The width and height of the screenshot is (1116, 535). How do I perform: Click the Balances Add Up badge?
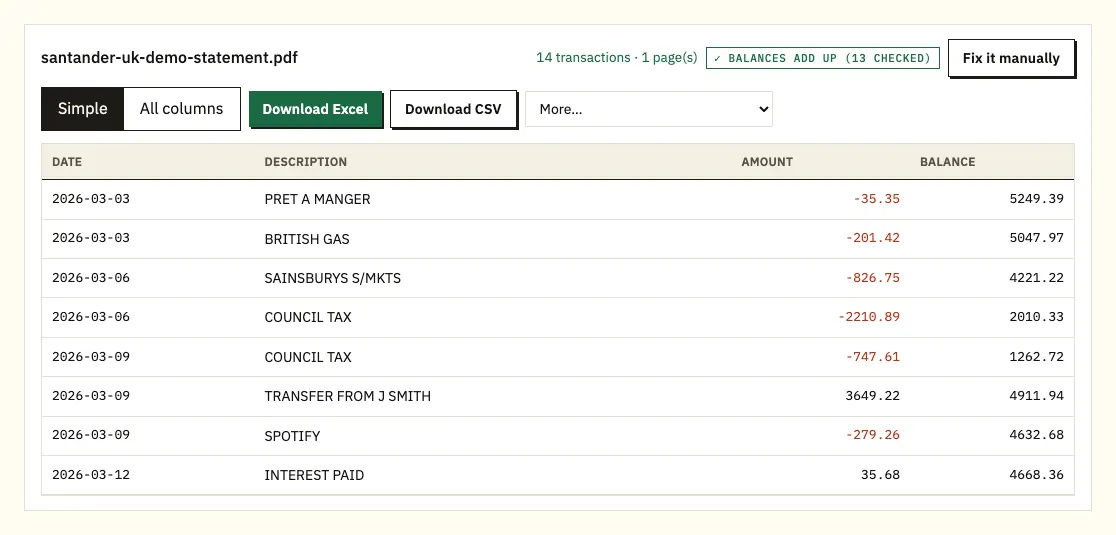click(x=823, y=58)
